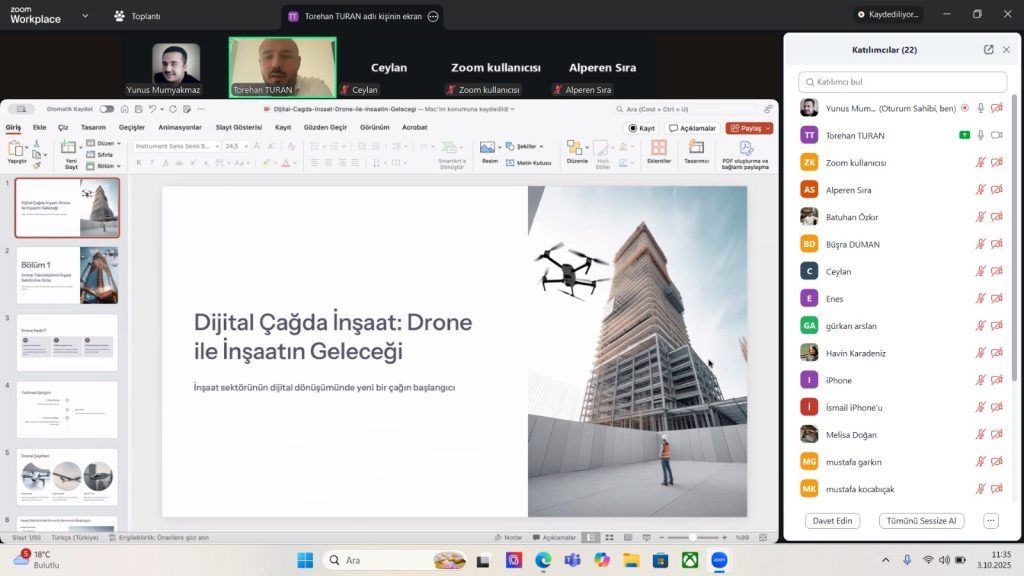Screen dimensions: 1024x576
Task: Toggle the Otomatik Kaydet switch
Action: 107,109
